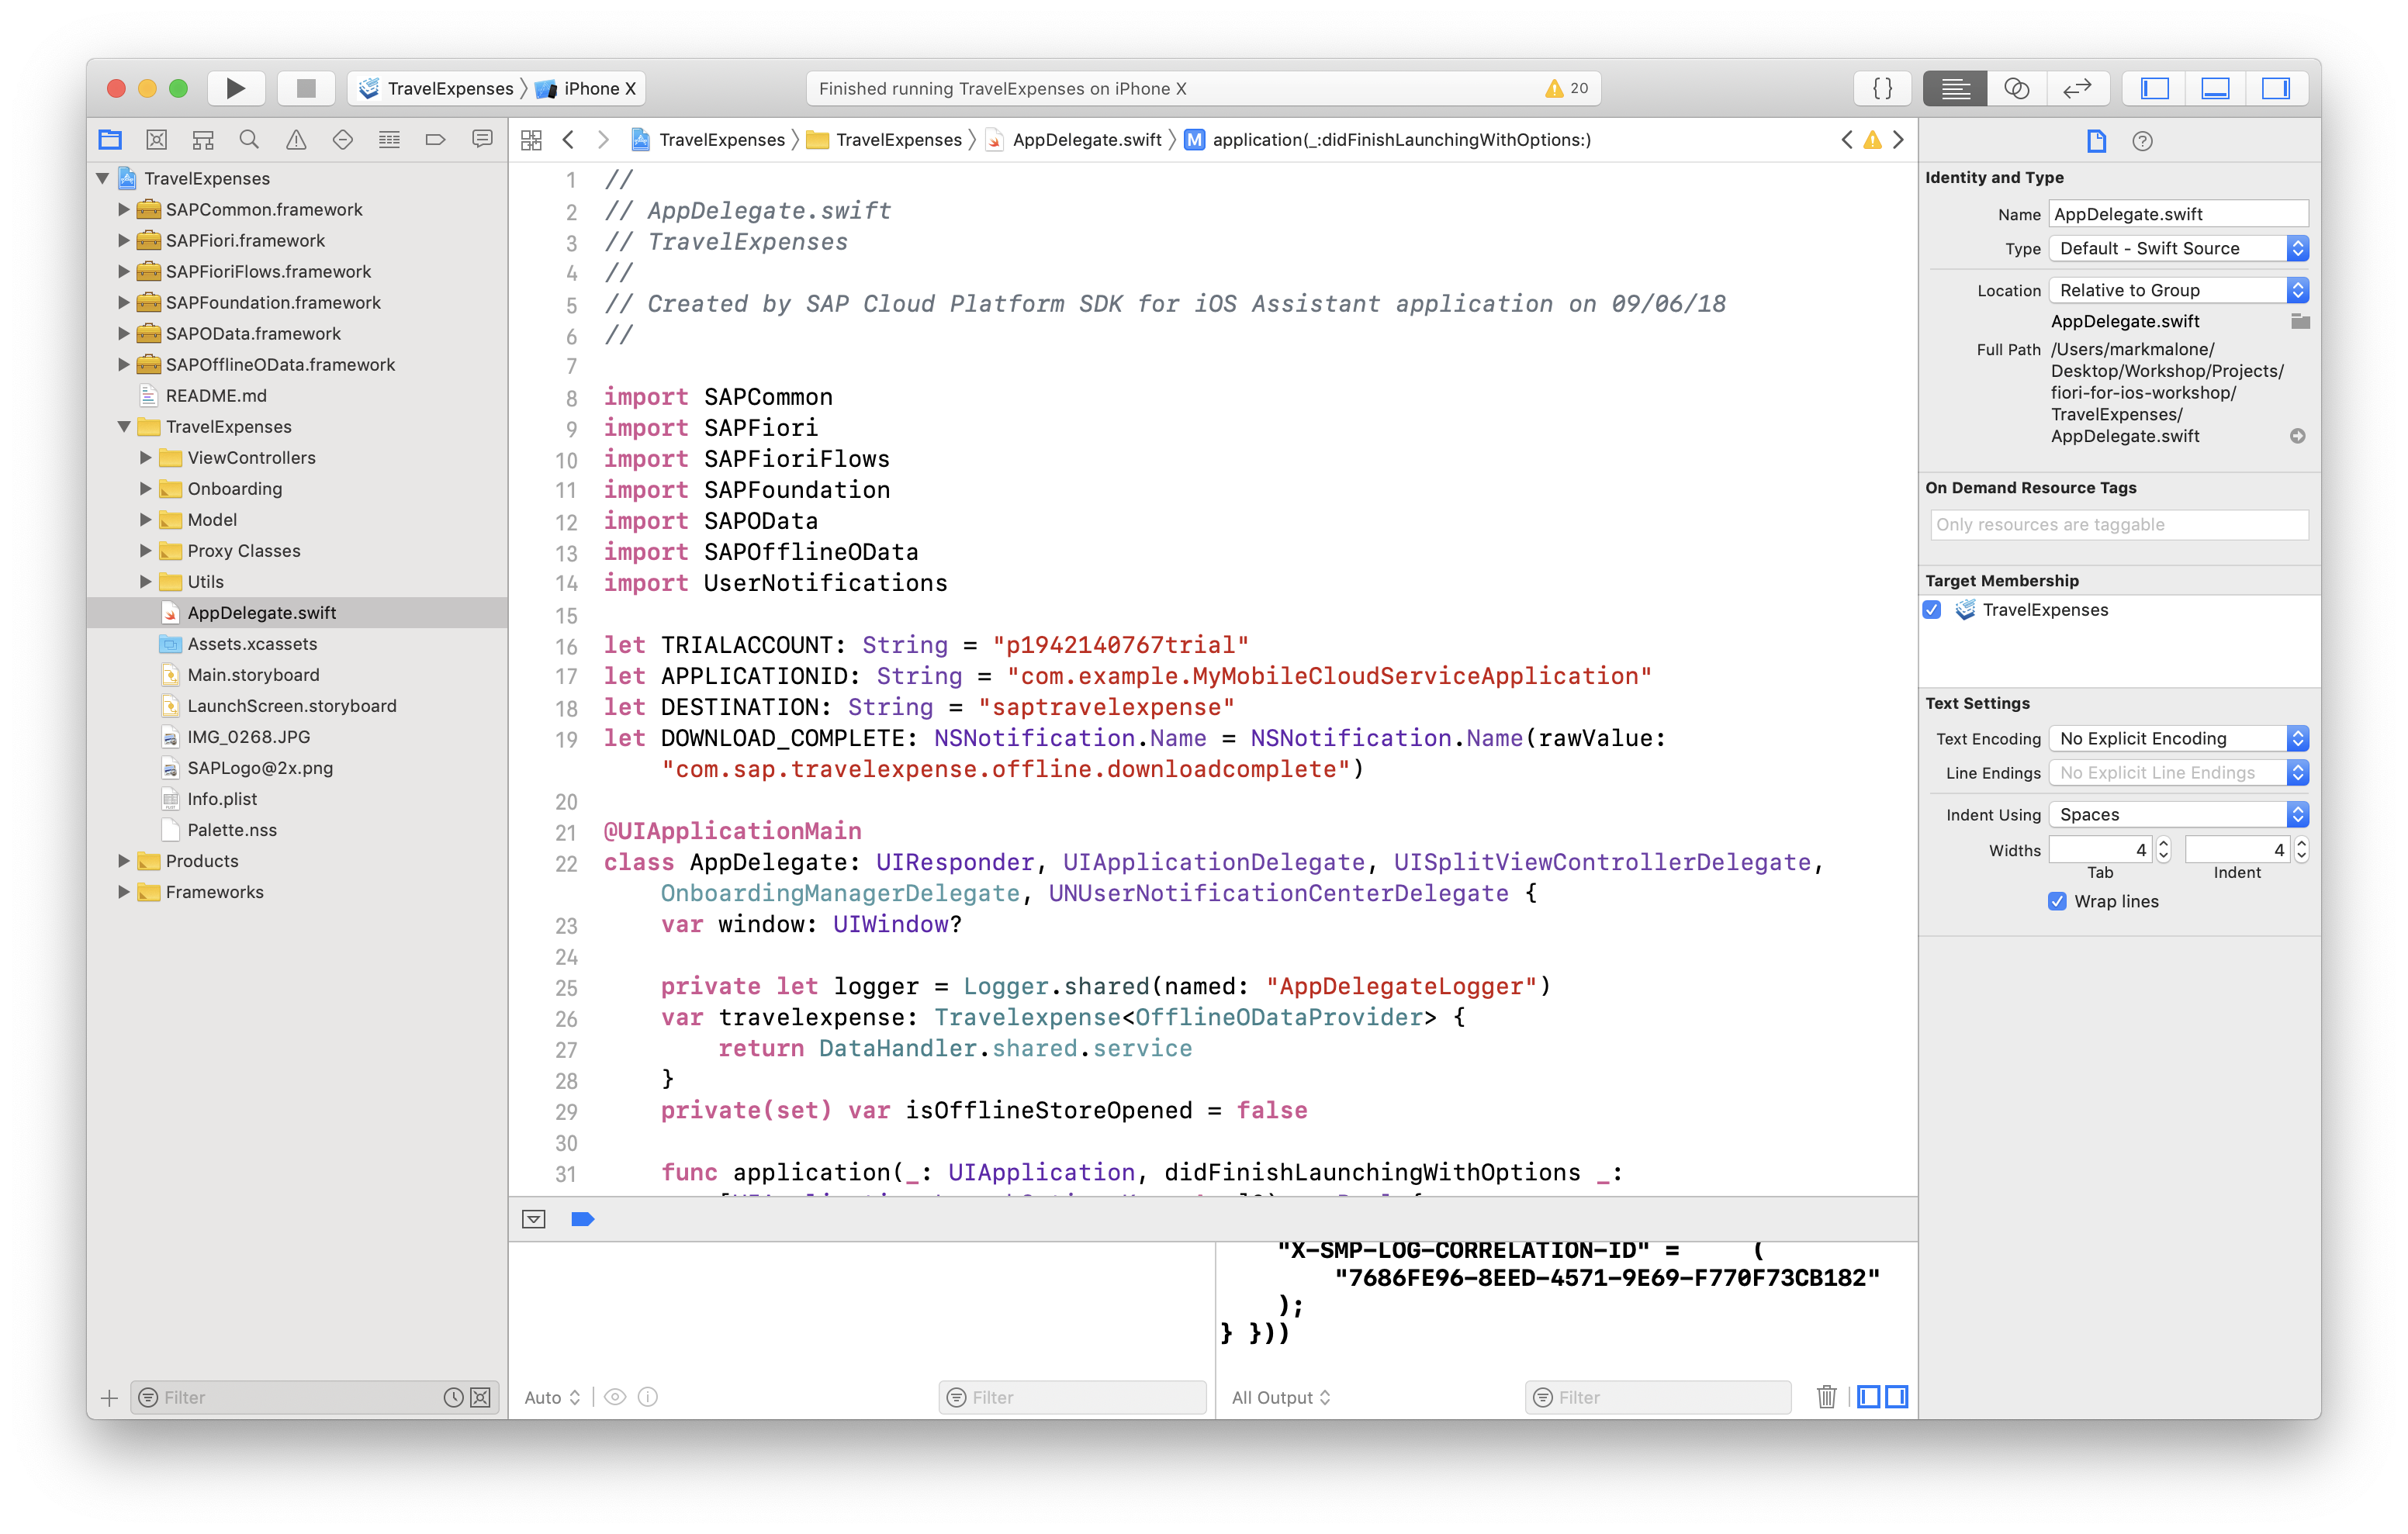
Task: Choose the iPhone X run destination
Action: coord(587,88)
